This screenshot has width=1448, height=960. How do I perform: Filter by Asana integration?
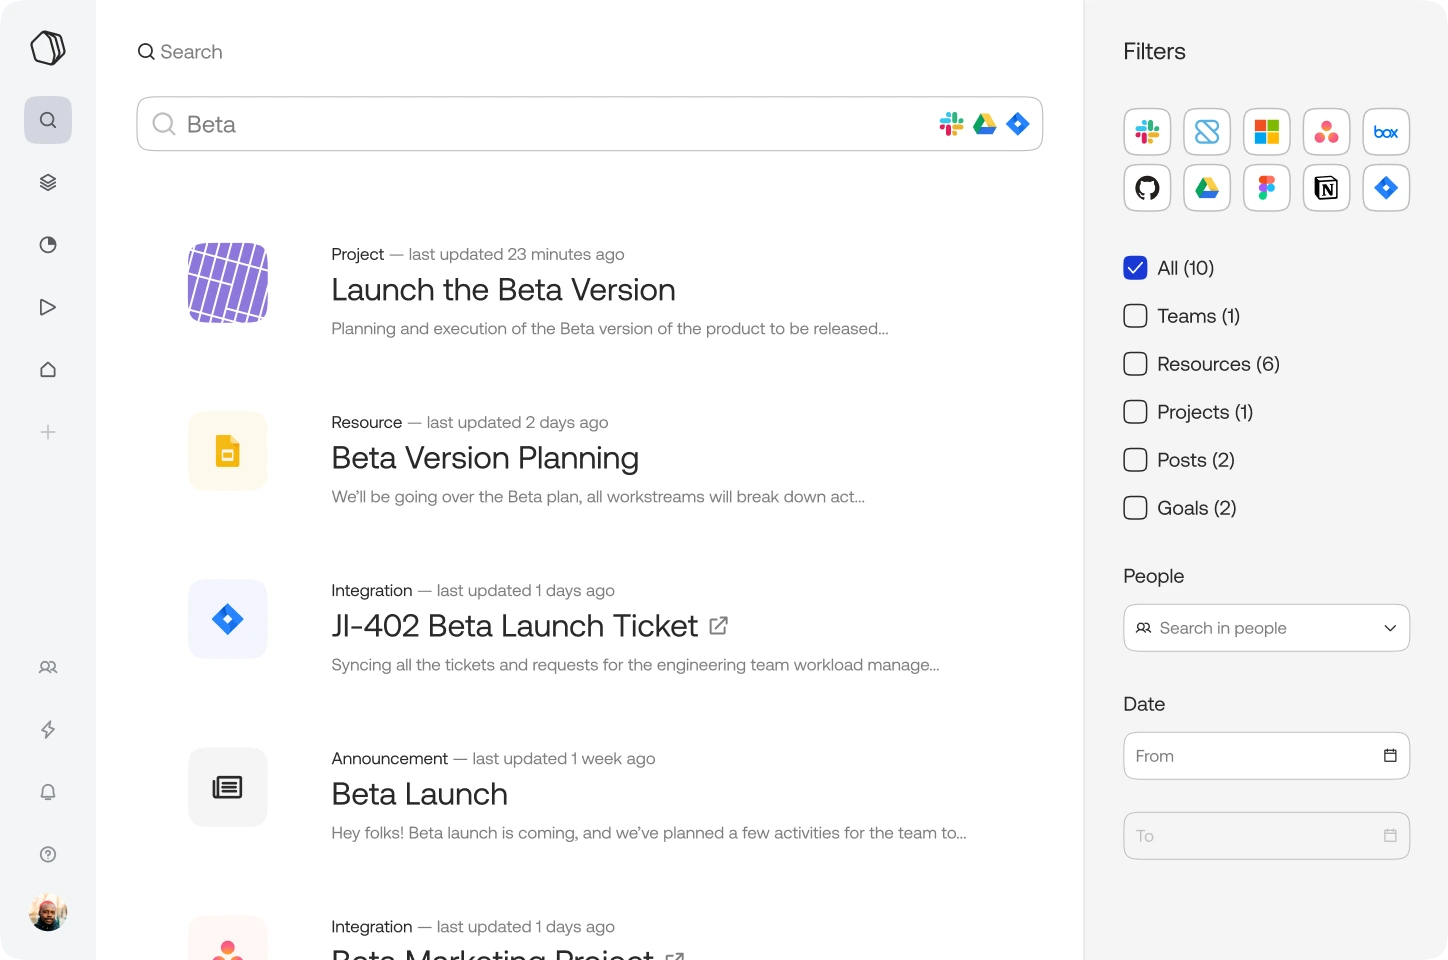click(x=1327, y=132)
